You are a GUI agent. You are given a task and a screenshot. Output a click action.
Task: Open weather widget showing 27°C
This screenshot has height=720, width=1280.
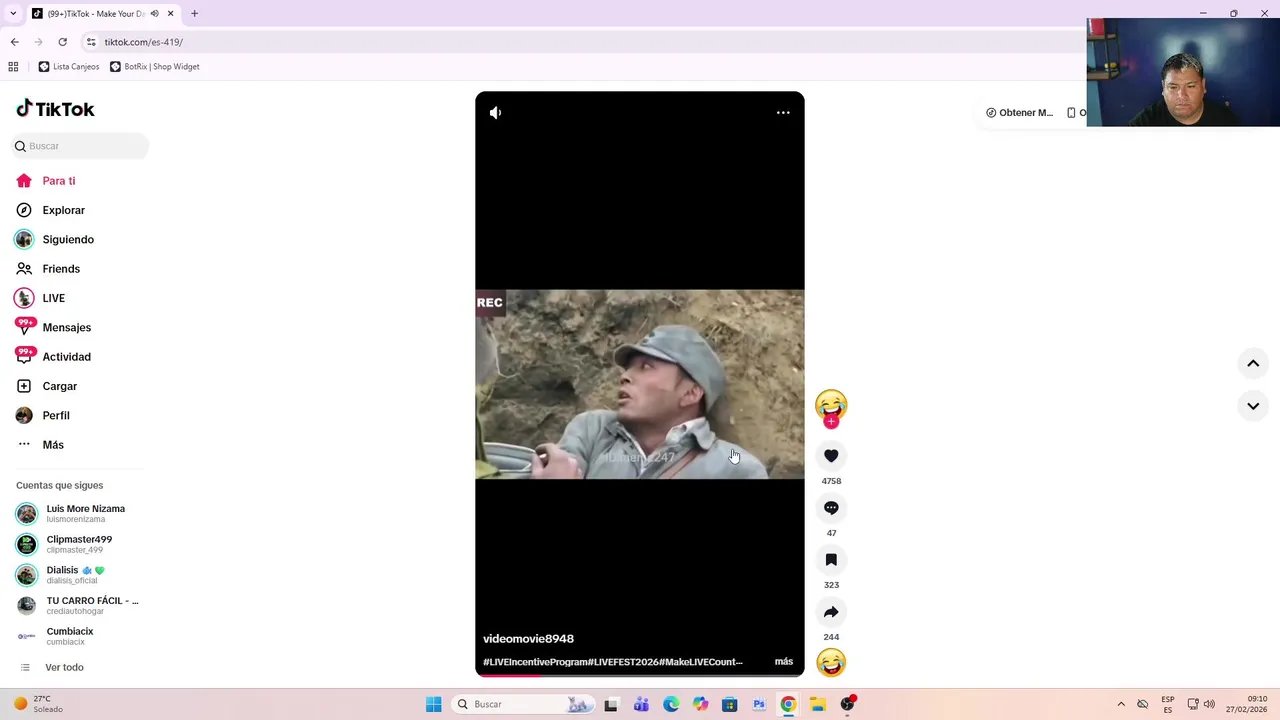37,704
